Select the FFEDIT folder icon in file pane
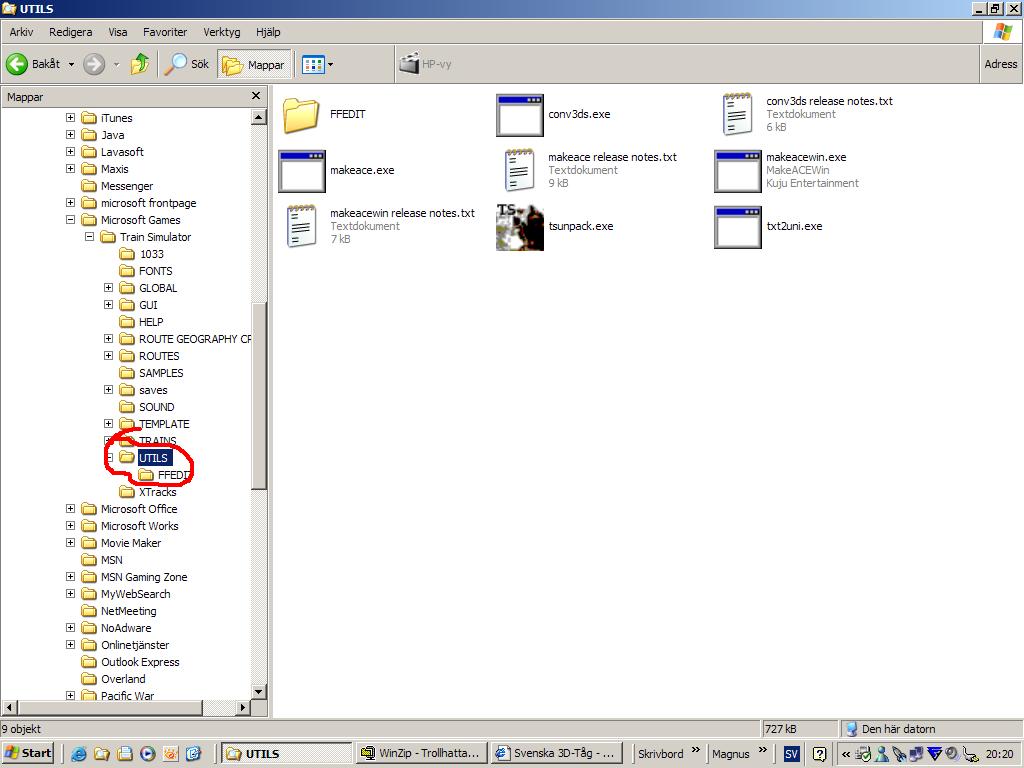Image resolution: width=1024 pixels, height=768 pixels. click(301, 115)
